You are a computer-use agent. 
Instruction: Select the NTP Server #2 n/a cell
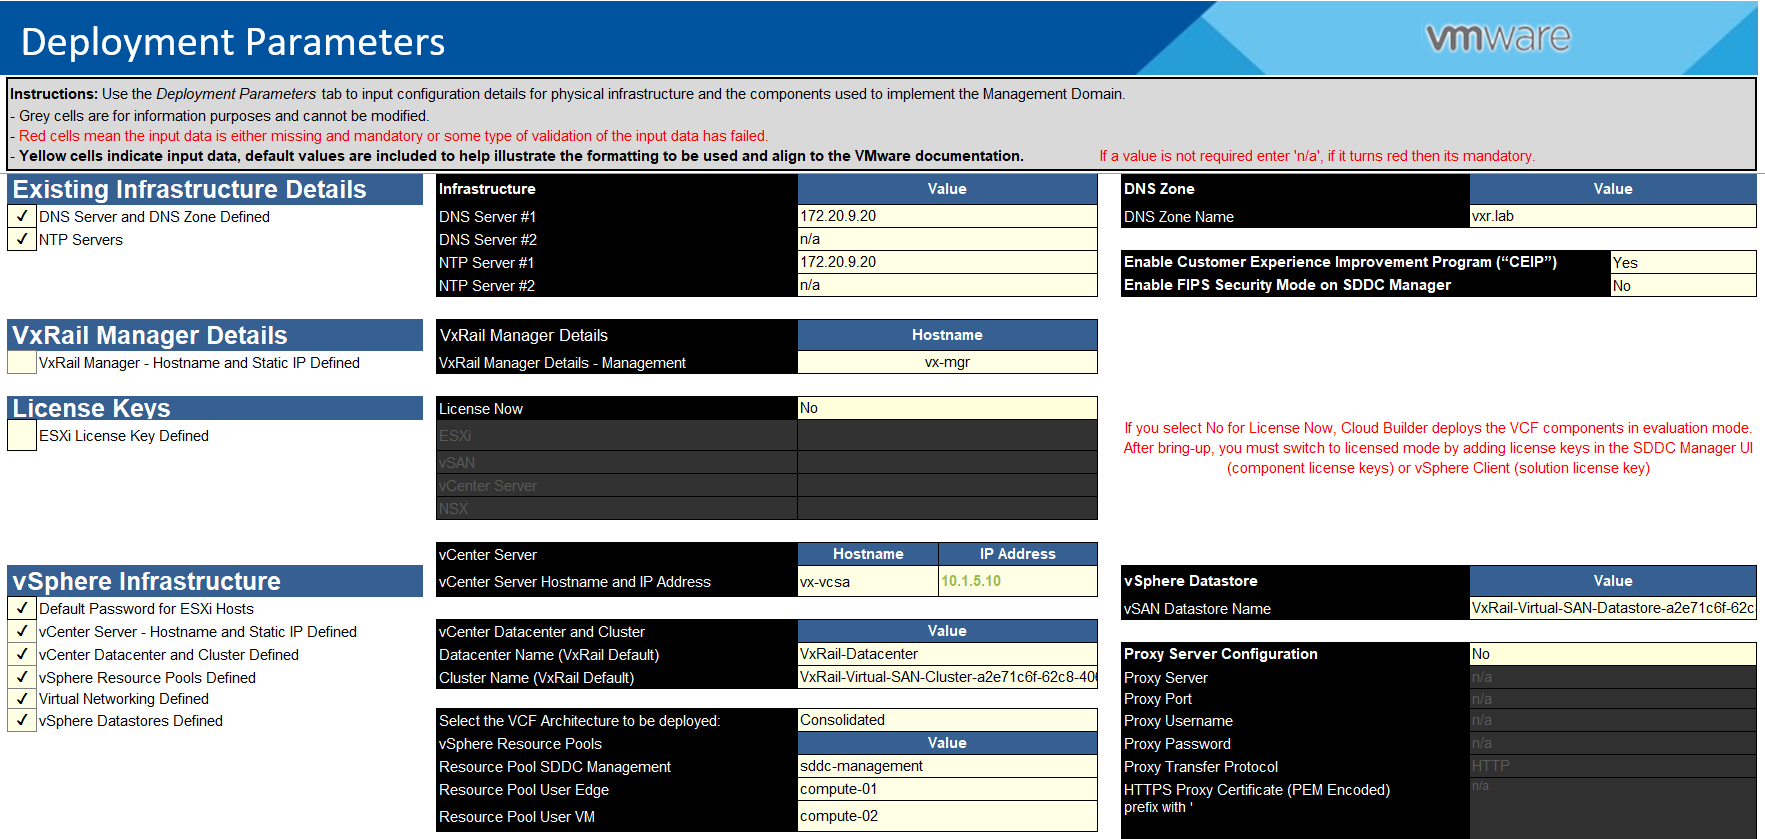[x=947, y=285]
